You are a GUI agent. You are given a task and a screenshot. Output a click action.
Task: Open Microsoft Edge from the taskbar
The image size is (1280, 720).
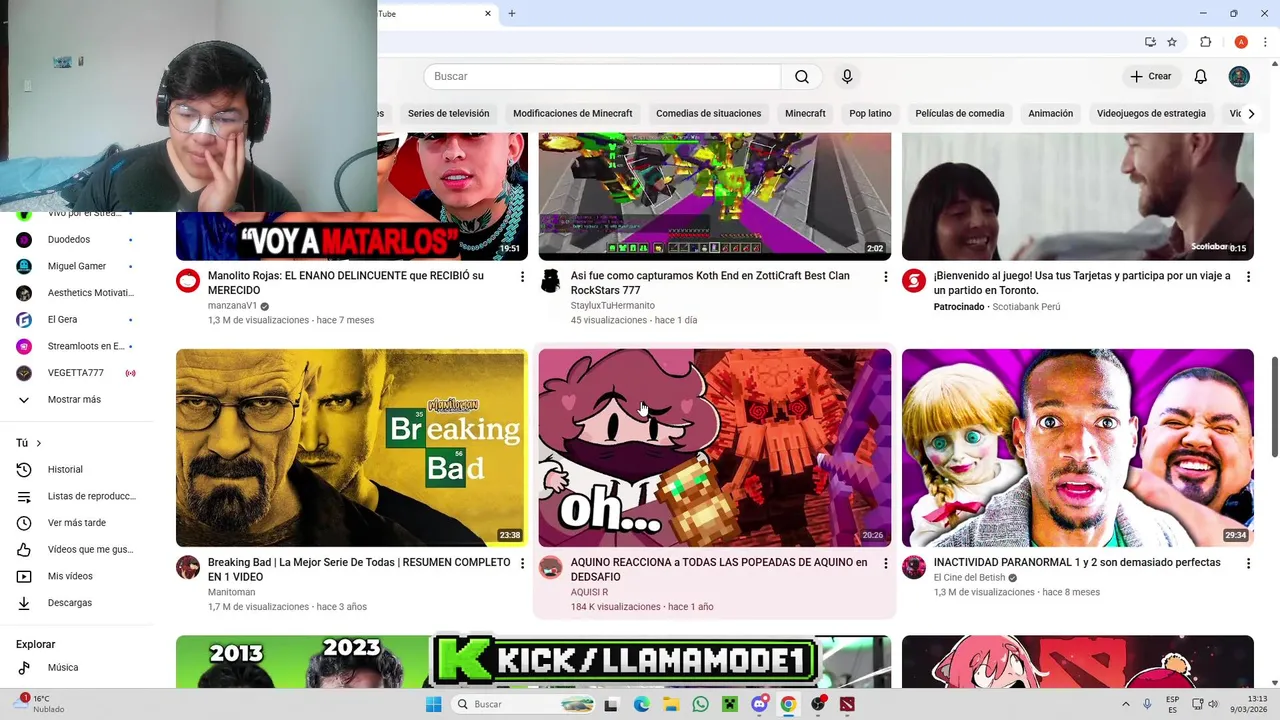click(641, 704)
